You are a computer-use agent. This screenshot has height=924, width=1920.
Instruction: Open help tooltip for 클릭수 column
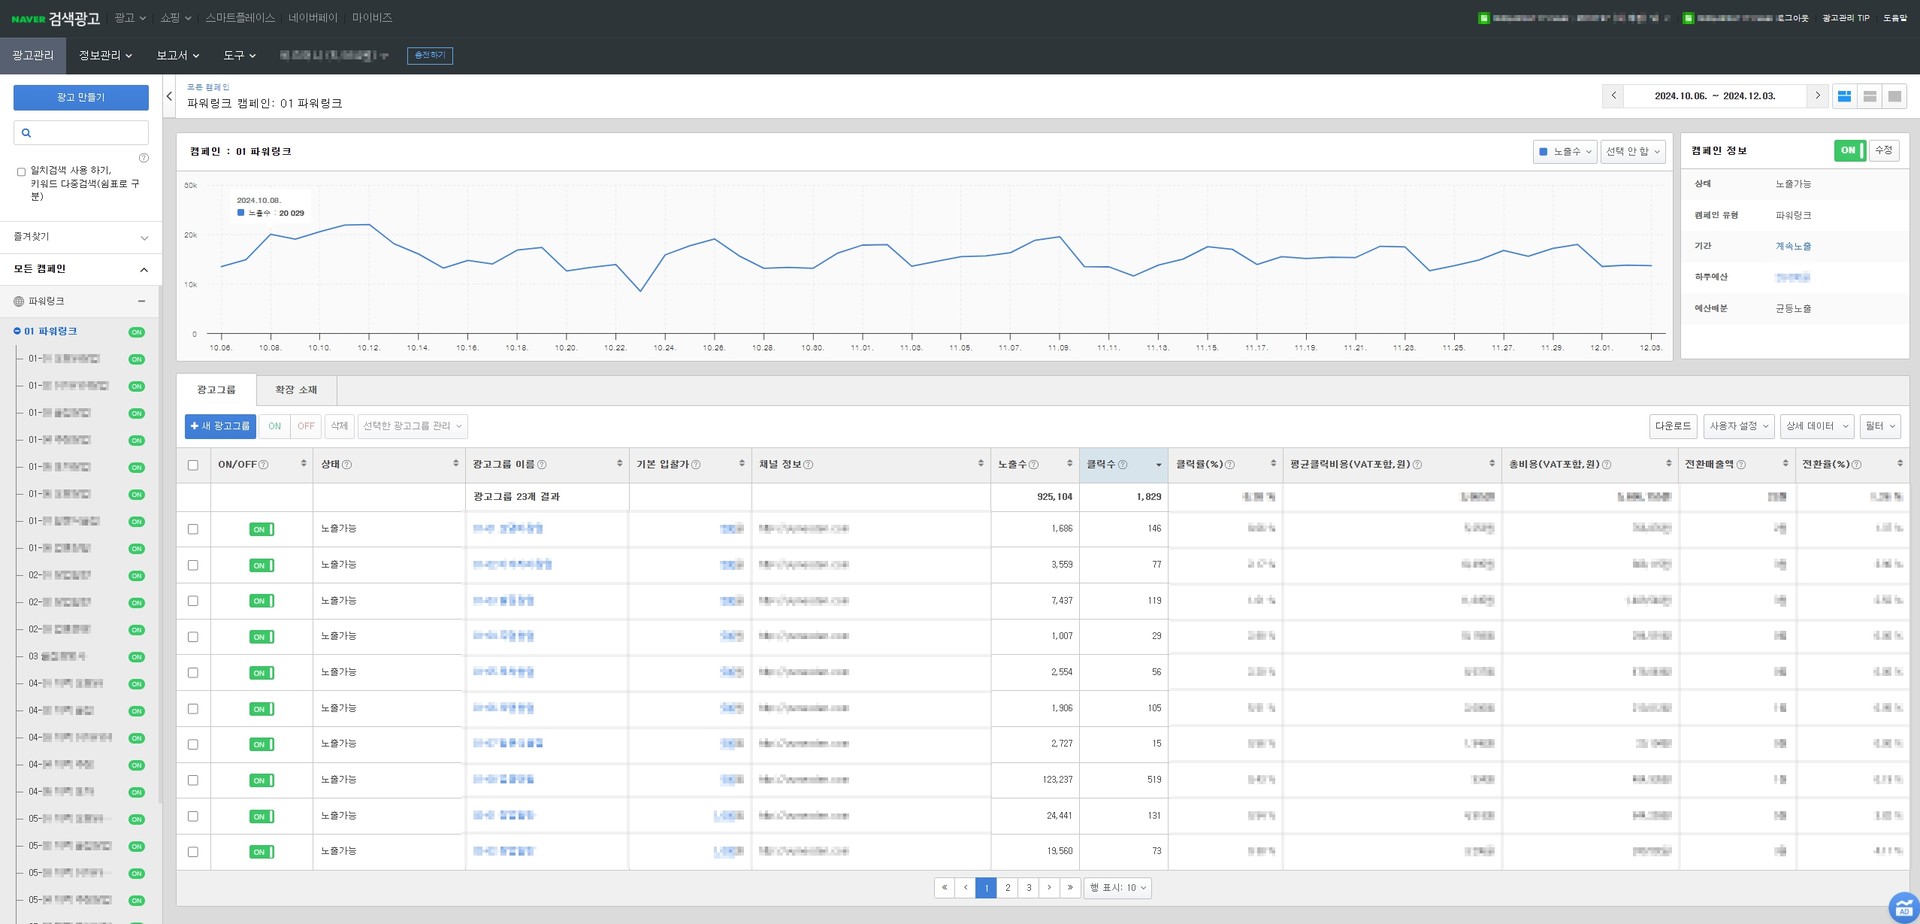[x=1122, y=465]
